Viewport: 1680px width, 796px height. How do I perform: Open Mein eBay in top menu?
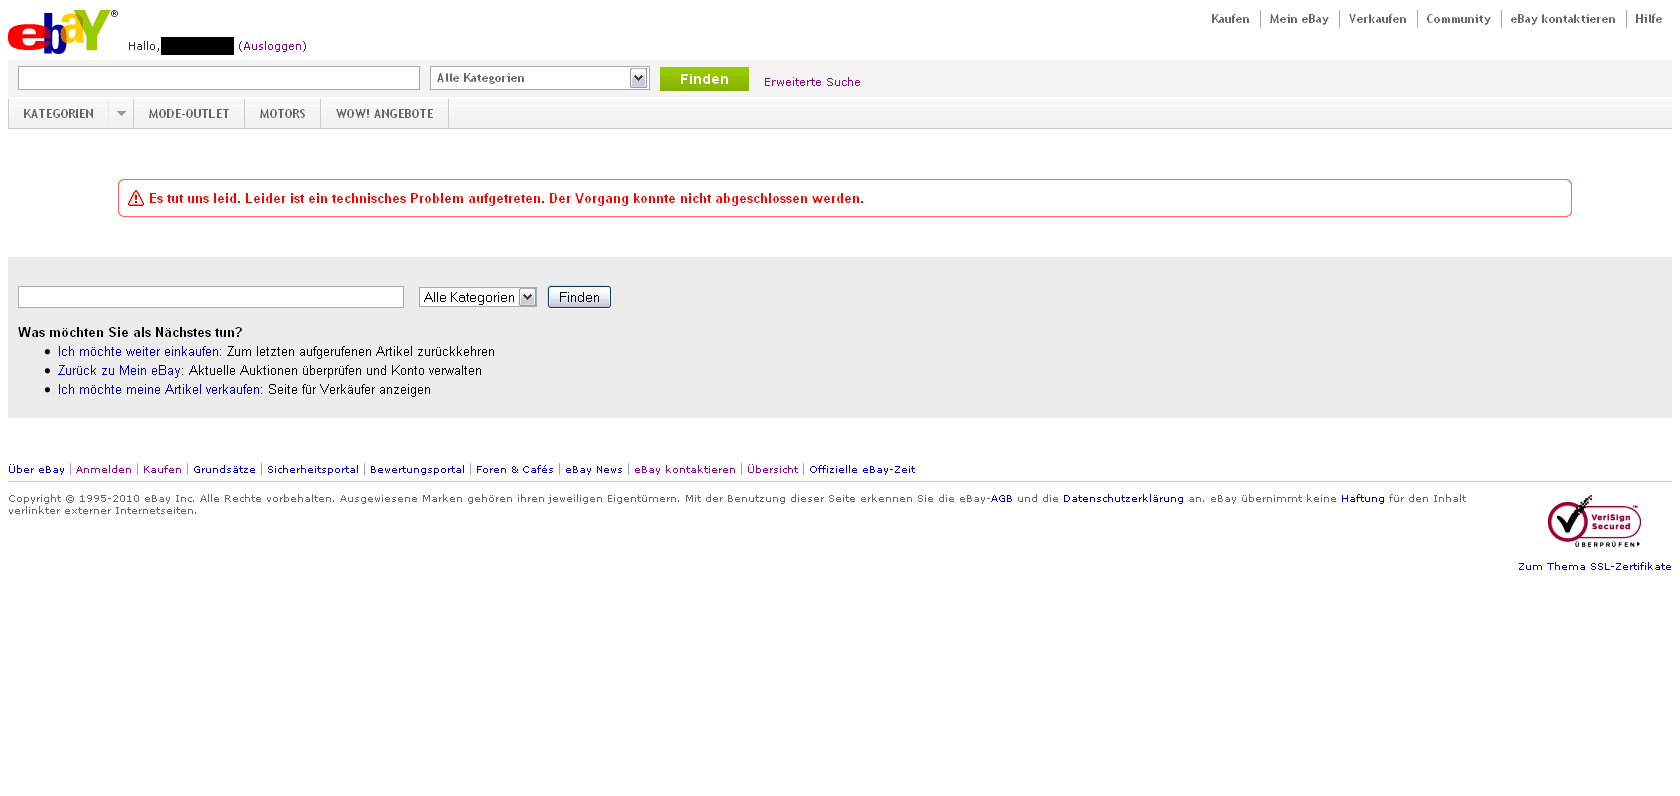1299,19
